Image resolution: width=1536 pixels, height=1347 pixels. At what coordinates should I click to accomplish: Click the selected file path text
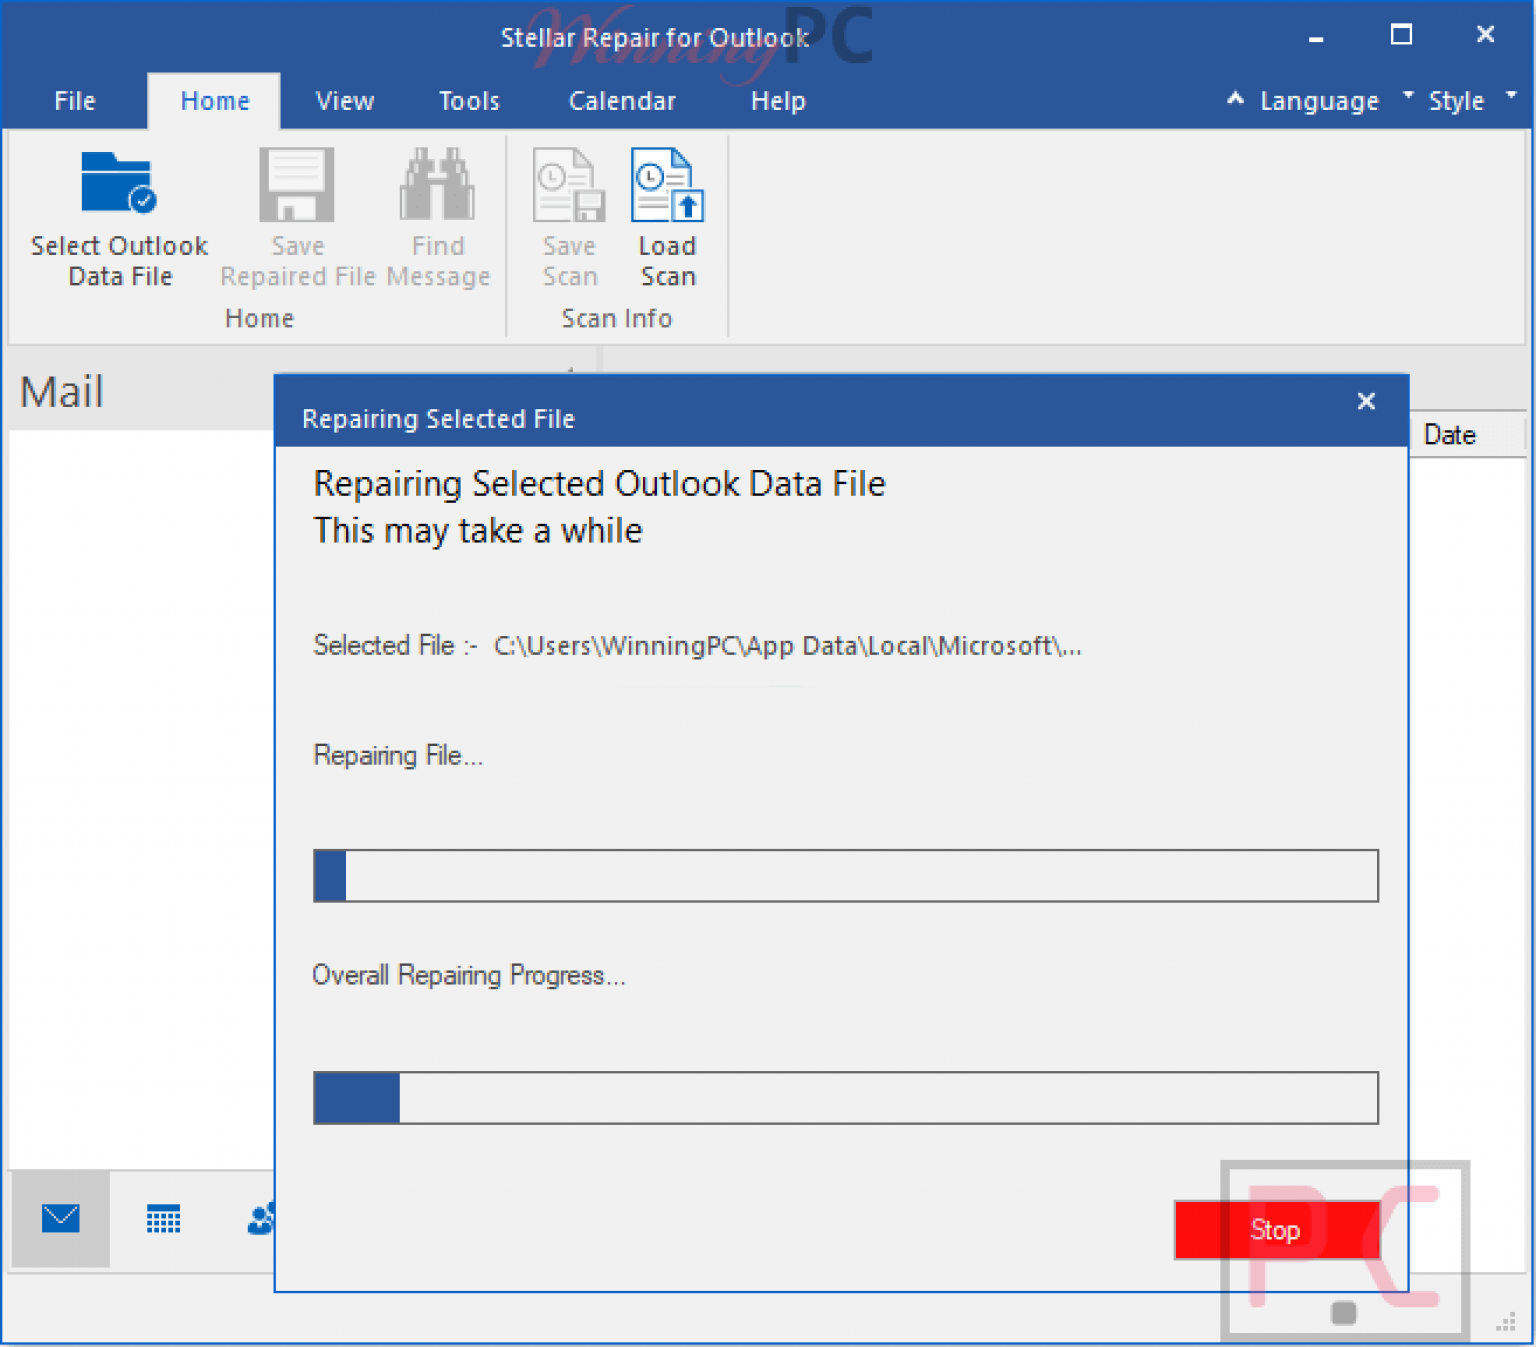[x=788, y=646]
